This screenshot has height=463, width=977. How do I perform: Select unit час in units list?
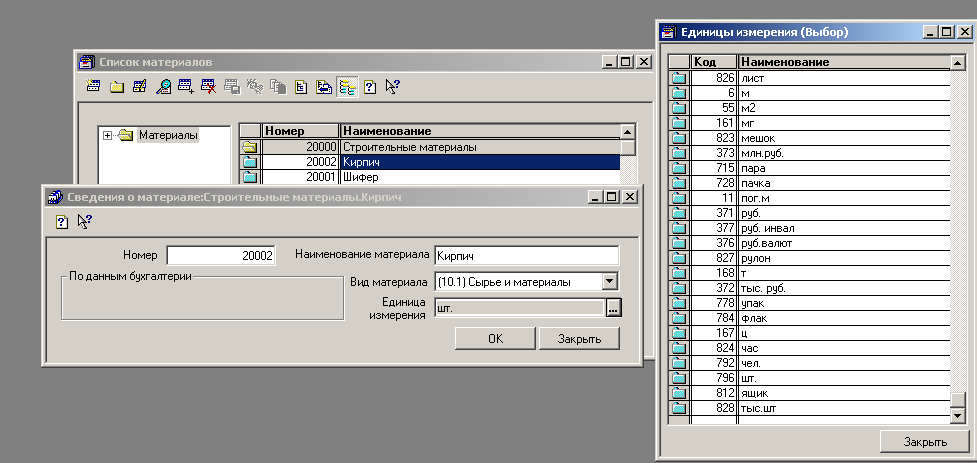coord(820,348)
